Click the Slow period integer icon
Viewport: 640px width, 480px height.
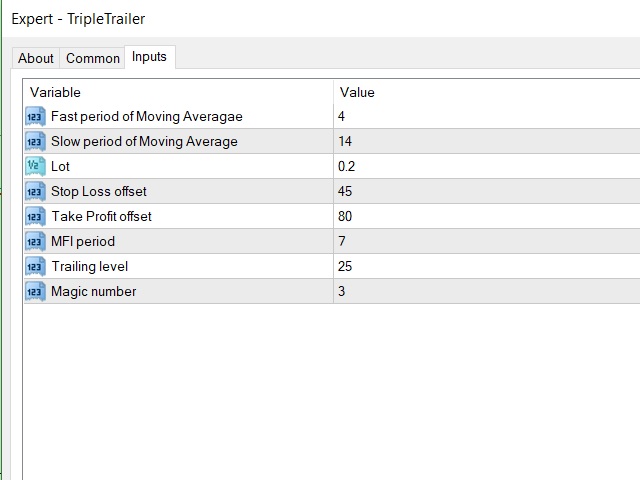click(35, 142)
